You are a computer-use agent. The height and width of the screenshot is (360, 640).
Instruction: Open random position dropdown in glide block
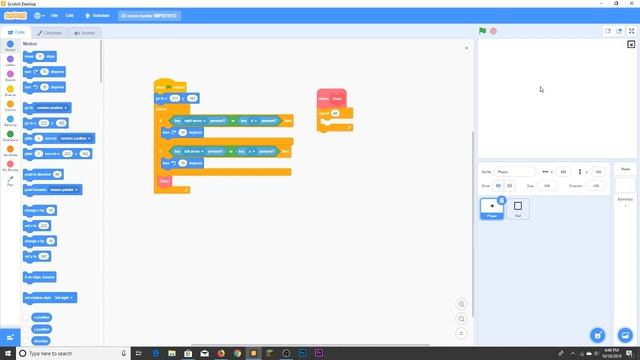click(75, 138)
